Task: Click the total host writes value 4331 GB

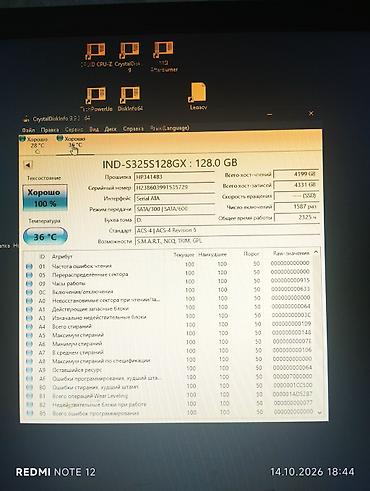Action: point(296,185)
